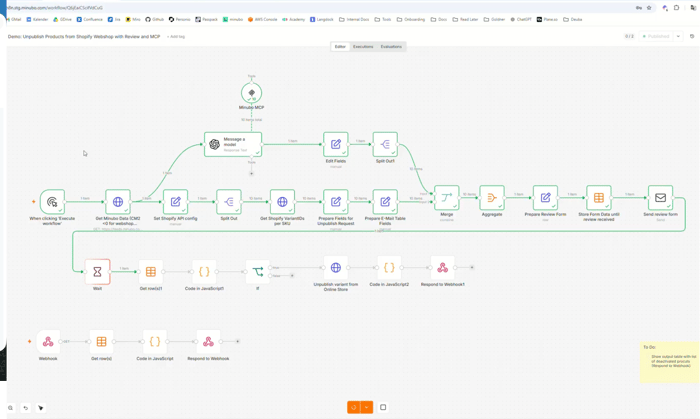Open the Onboarding bookmarks folder
This screenshot has height=419, width=700.
411,20
